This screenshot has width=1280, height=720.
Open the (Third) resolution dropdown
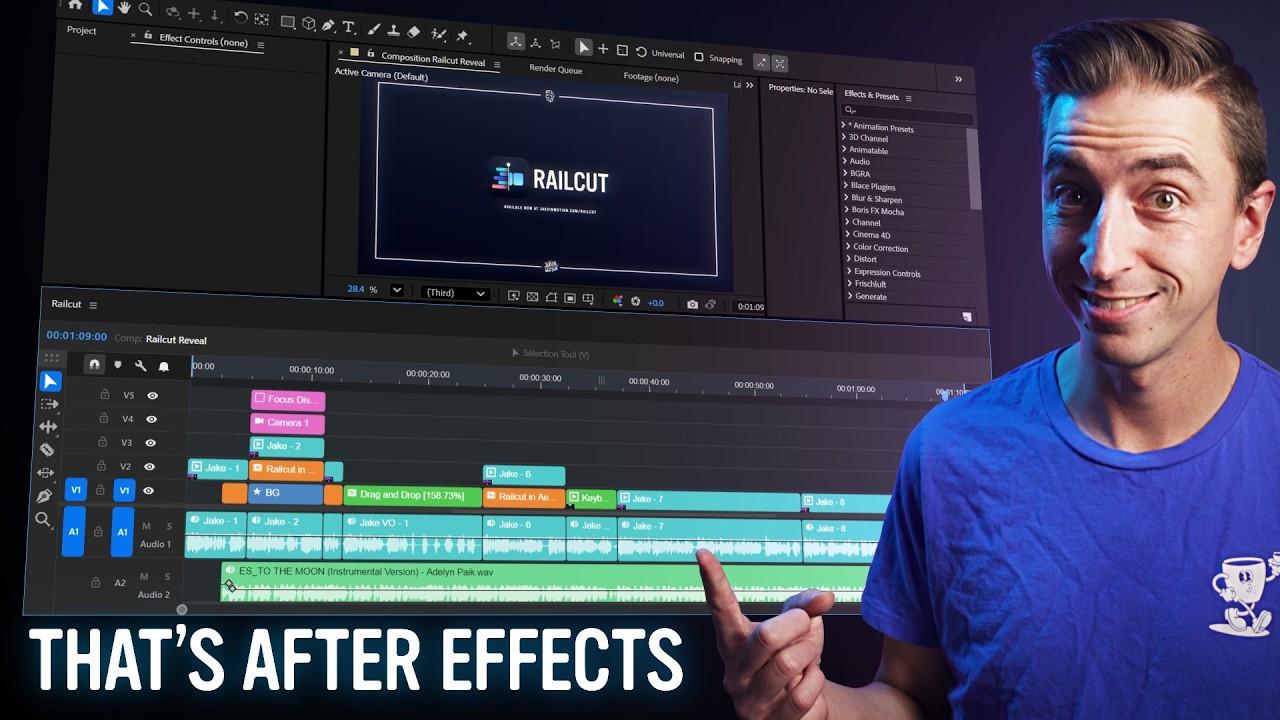455,293
